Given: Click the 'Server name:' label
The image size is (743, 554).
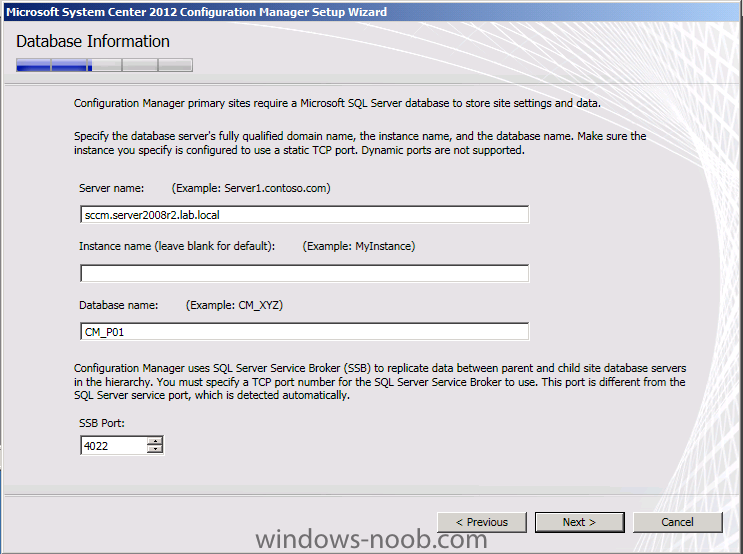Looking at the screenshot, I should 111,188.
